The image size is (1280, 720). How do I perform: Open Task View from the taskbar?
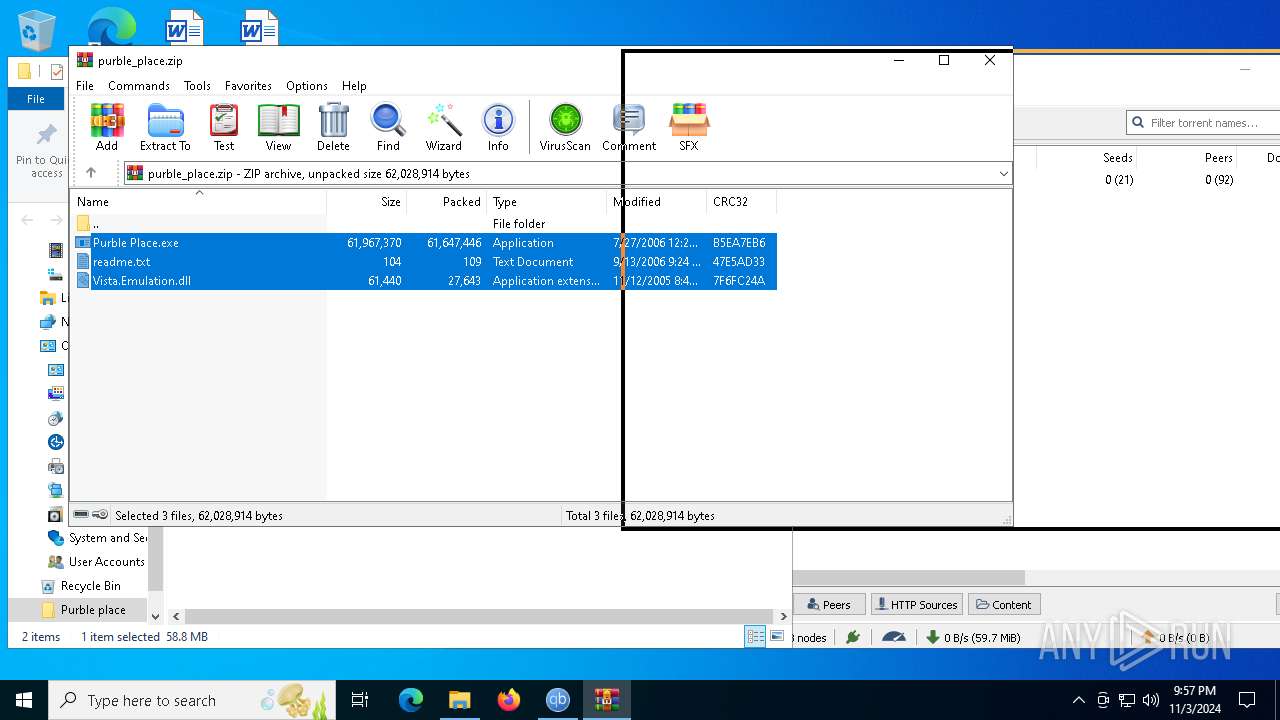[360, 700]
